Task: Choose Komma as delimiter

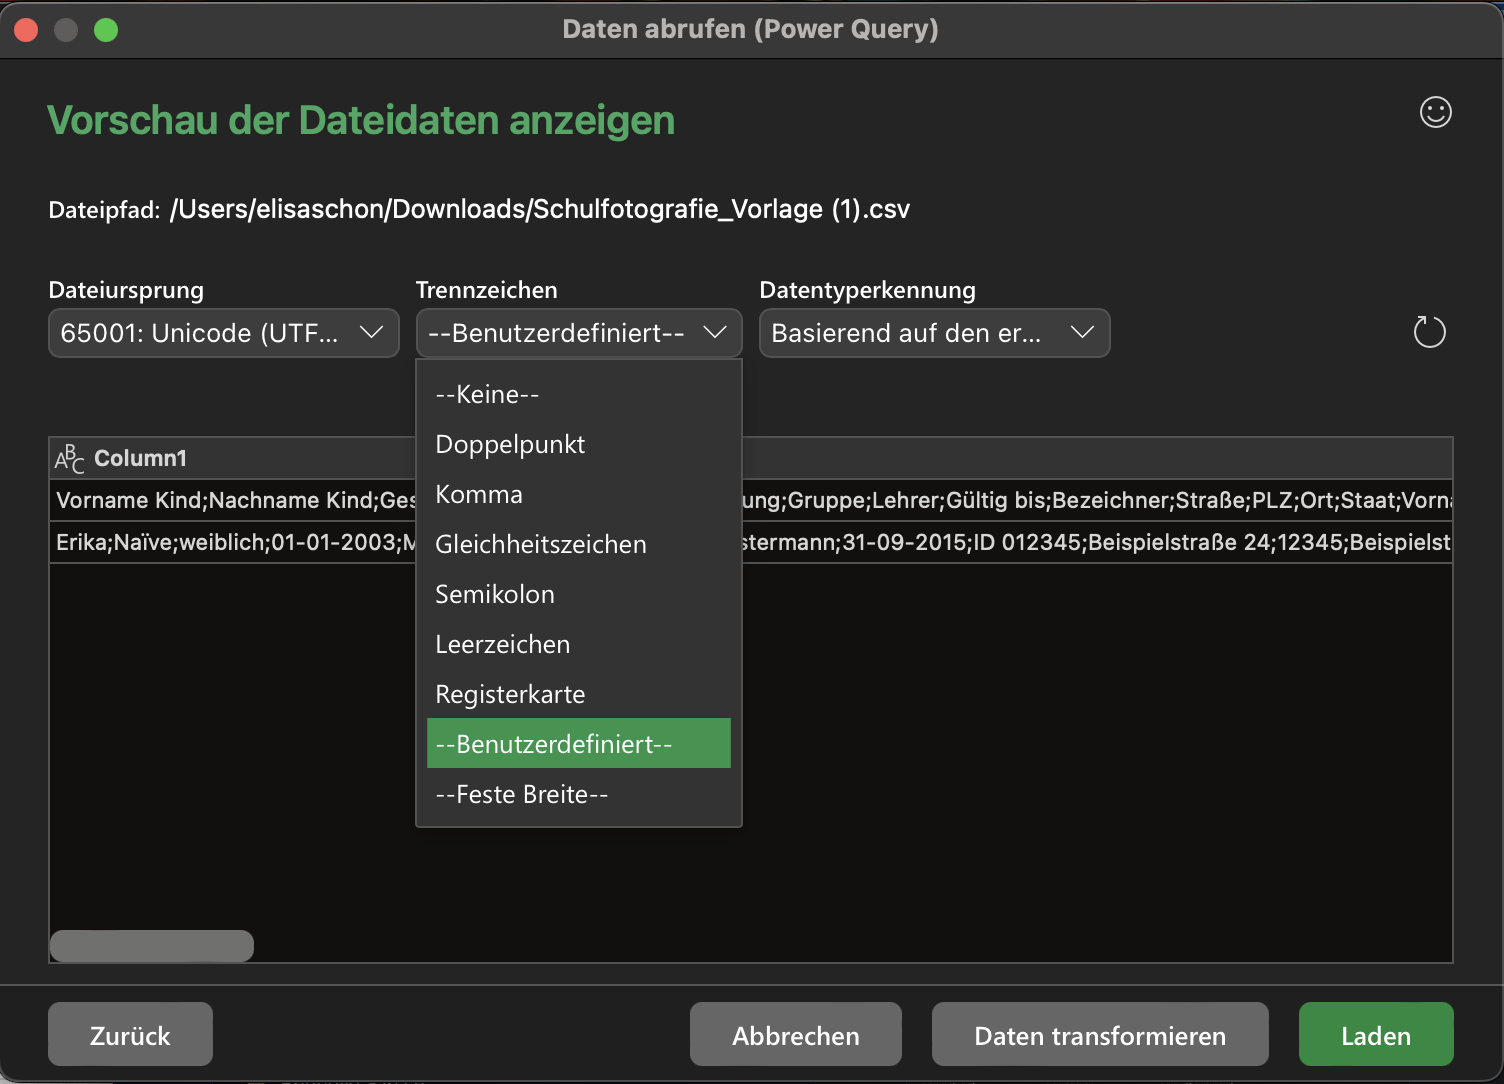Action: point(579,494)
